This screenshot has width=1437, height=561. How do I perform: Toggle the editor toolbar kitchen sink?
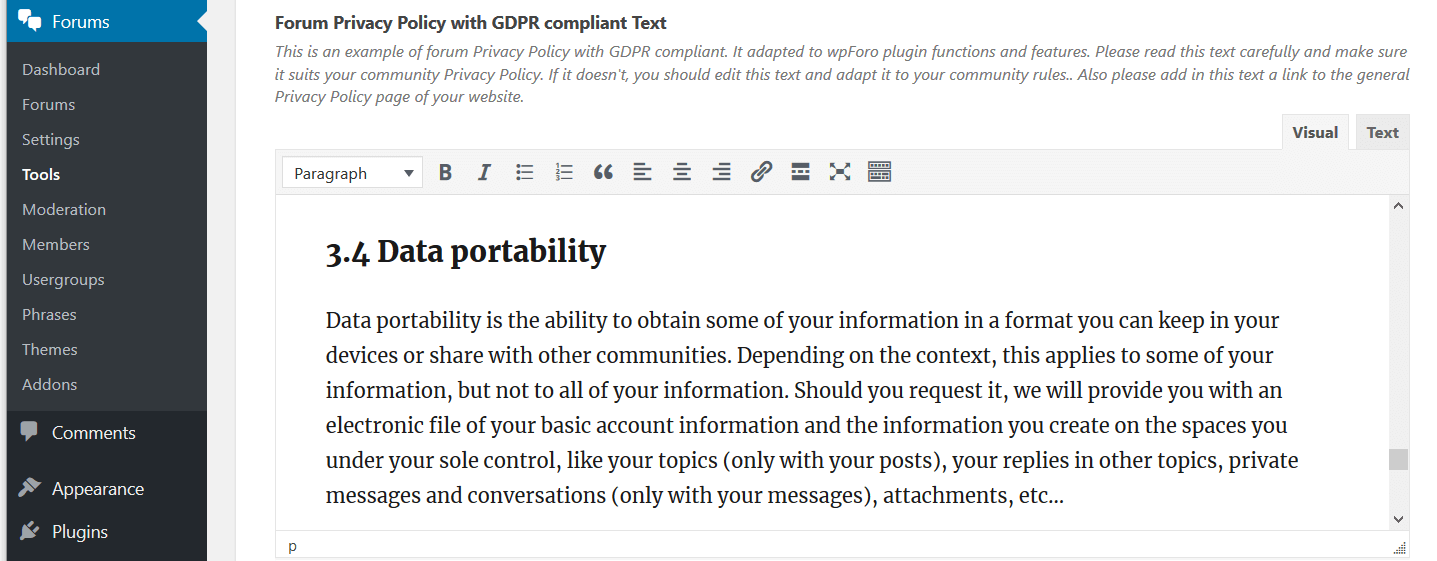click(x=879, y=172)
